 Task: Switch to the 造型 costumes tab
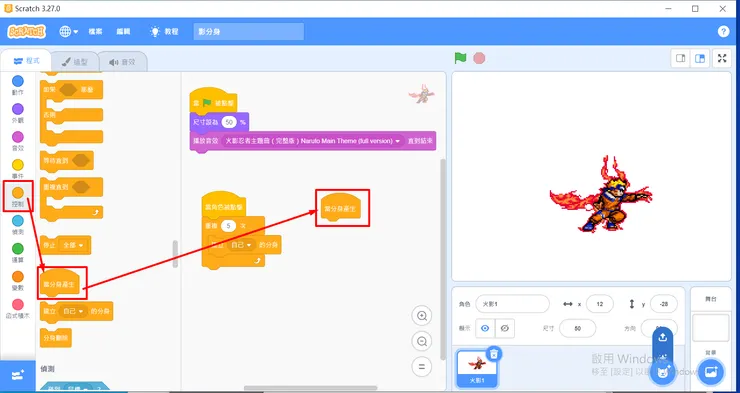point(75,62)
